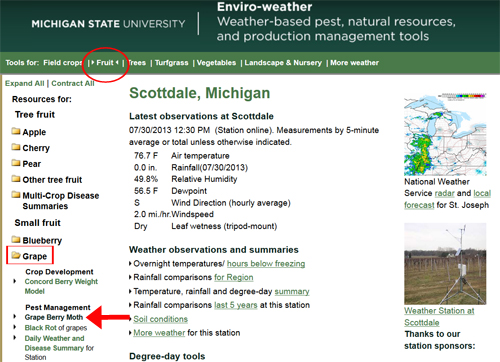Select the 49.8% Relative Humidity value
The height and width of the screenshot is (362, 500).
pyautogui.click(x=146, y=179)
